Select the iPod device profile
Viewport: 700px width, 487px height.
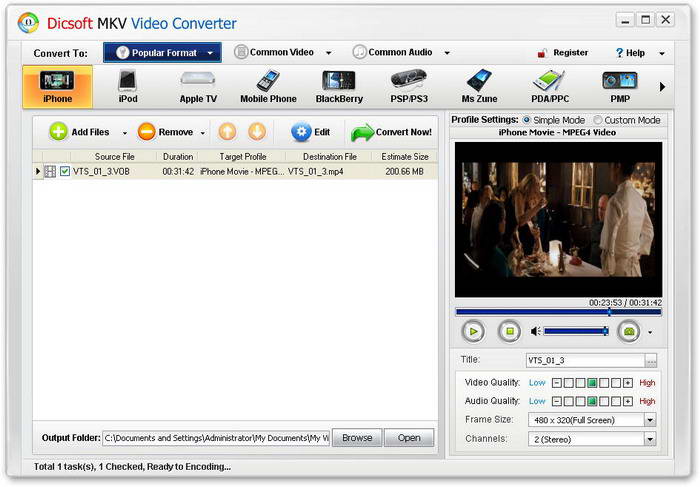pos(128,87)
